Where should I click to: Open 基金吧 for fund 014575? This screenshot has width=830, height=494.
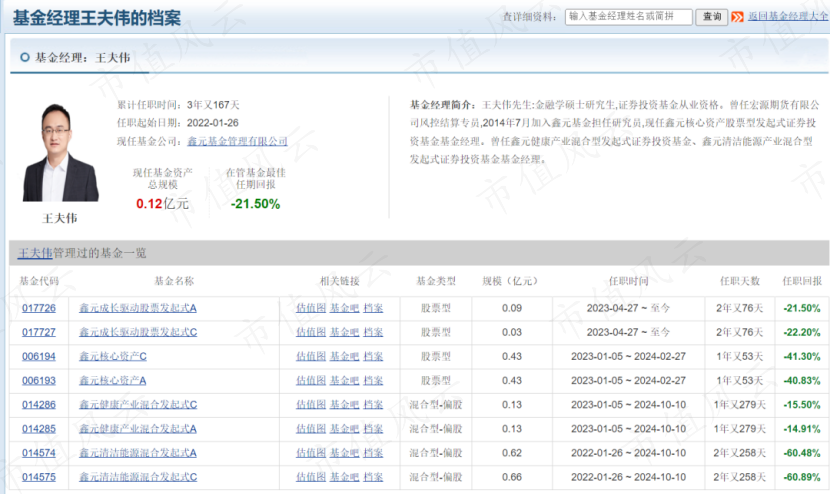click(x=345, y=477)
